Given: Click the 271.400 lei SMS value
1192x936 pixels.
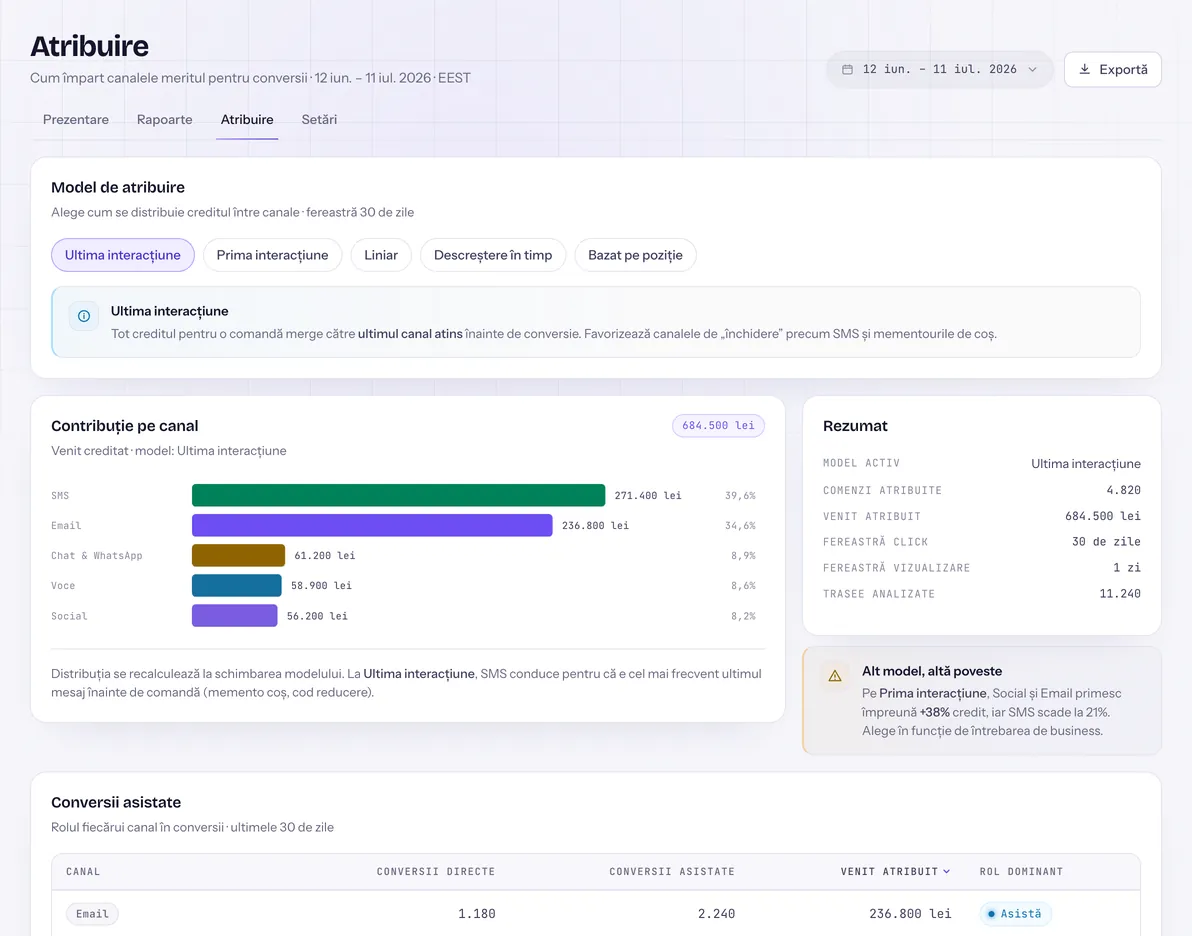Looking at the screenshot, I should tap(648, 495).
